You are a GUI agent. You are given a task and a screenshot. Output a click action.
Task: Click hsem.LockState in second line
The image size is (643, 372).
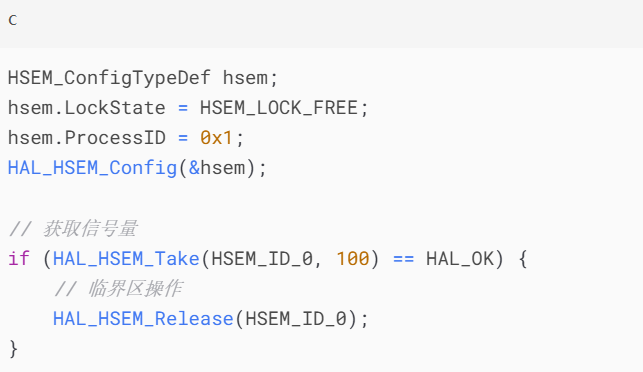coord(87,107)
